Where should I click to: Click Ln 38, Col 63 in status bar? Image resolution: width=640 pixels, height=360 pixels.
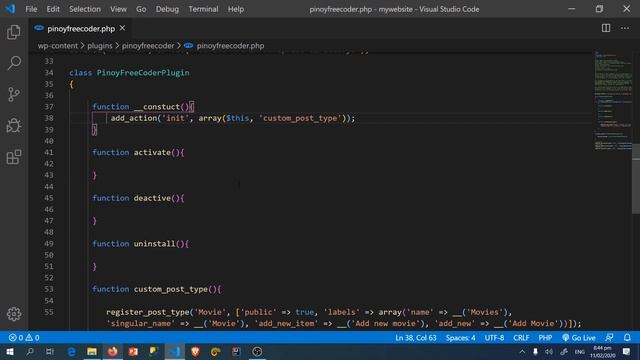click(416, 338)
